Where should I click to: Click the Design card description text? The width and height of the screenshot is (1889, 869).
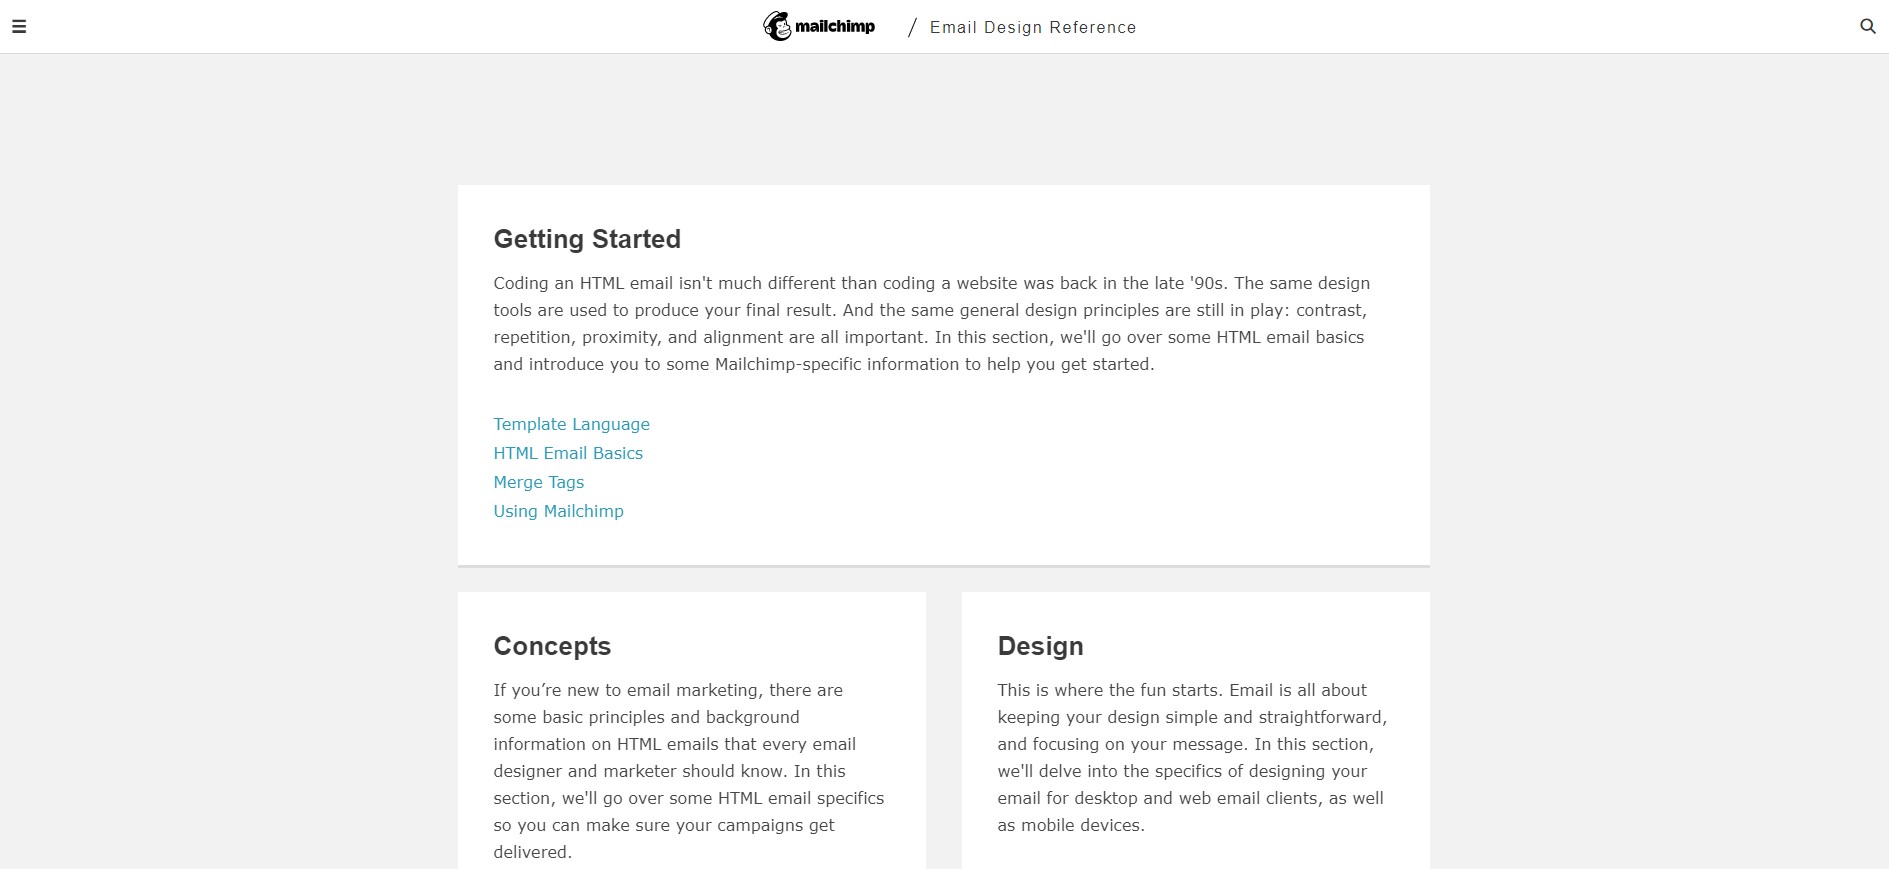pyautogui.click(x=1192, y=758)
